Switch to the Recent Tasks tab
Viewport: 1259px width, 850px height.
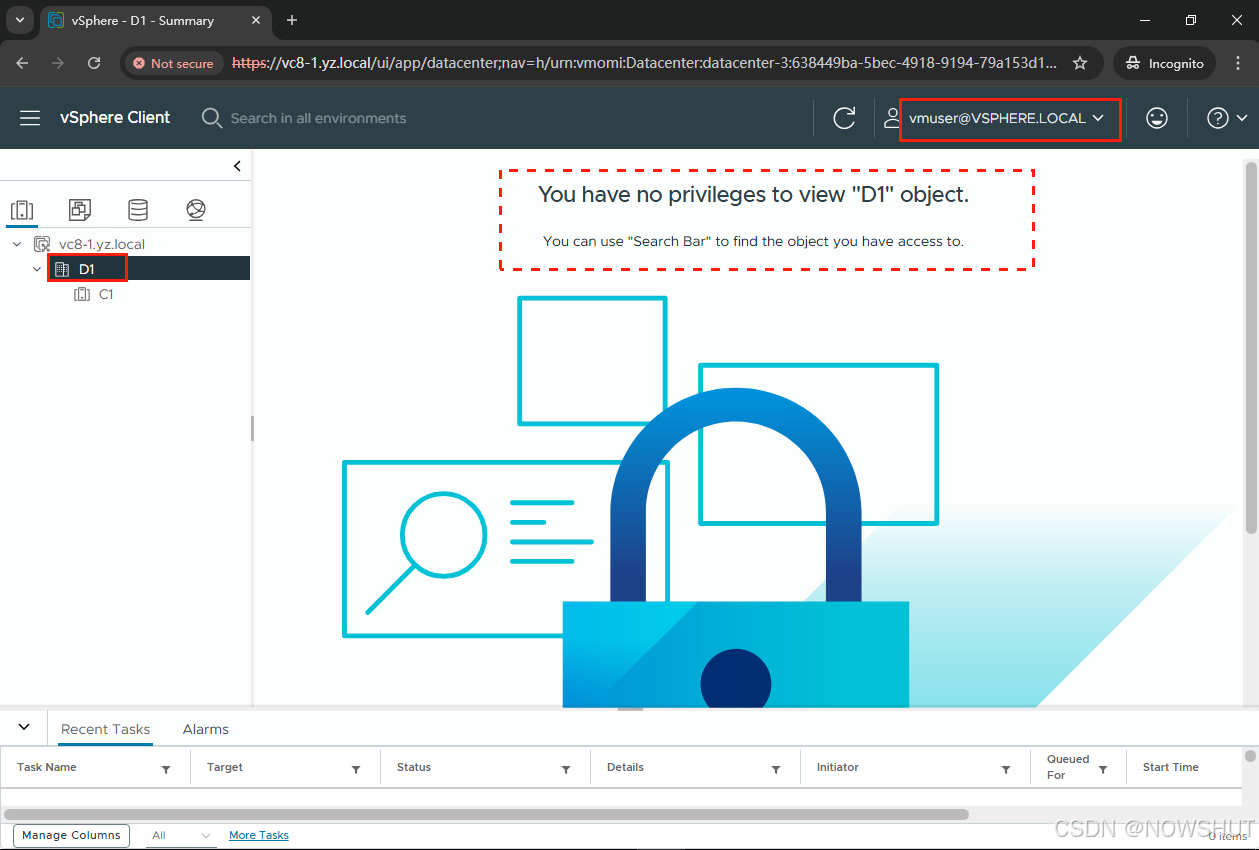[105, 729]
